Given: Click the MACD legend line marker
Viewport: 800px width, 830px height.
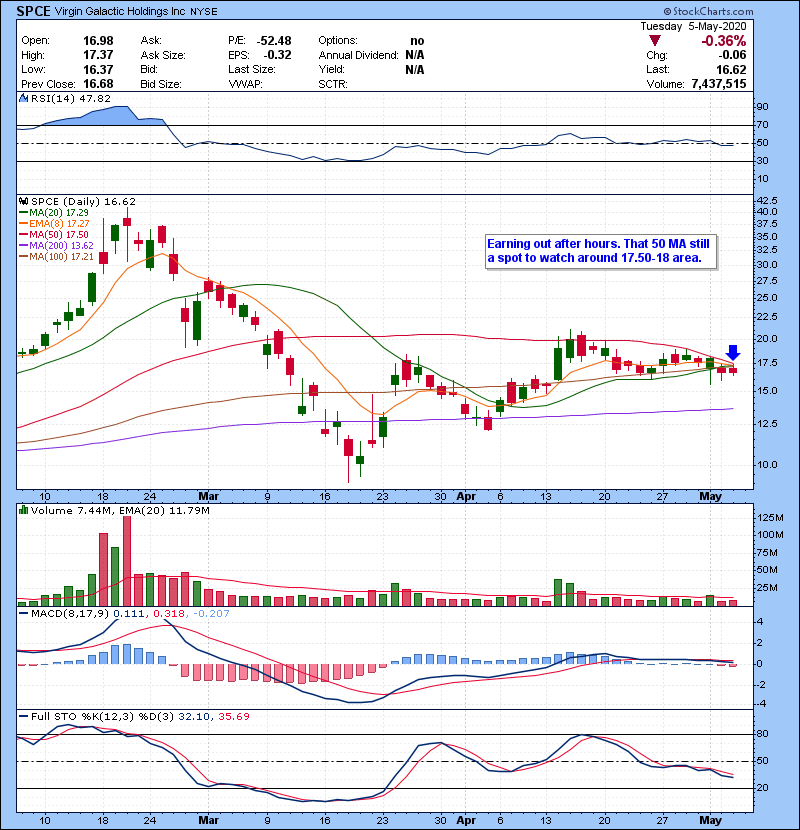Looking at the screenshot, I should tap(23, 614).
